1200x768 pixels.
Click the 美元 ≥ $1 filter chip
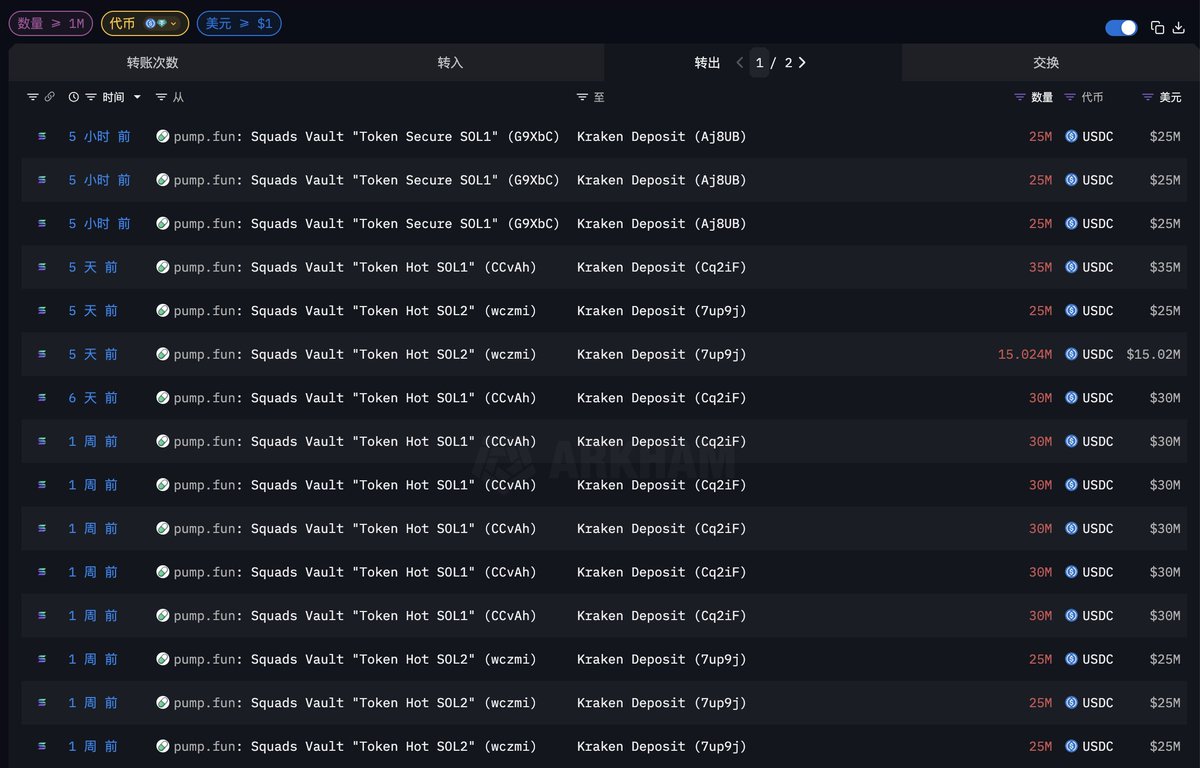238,23
